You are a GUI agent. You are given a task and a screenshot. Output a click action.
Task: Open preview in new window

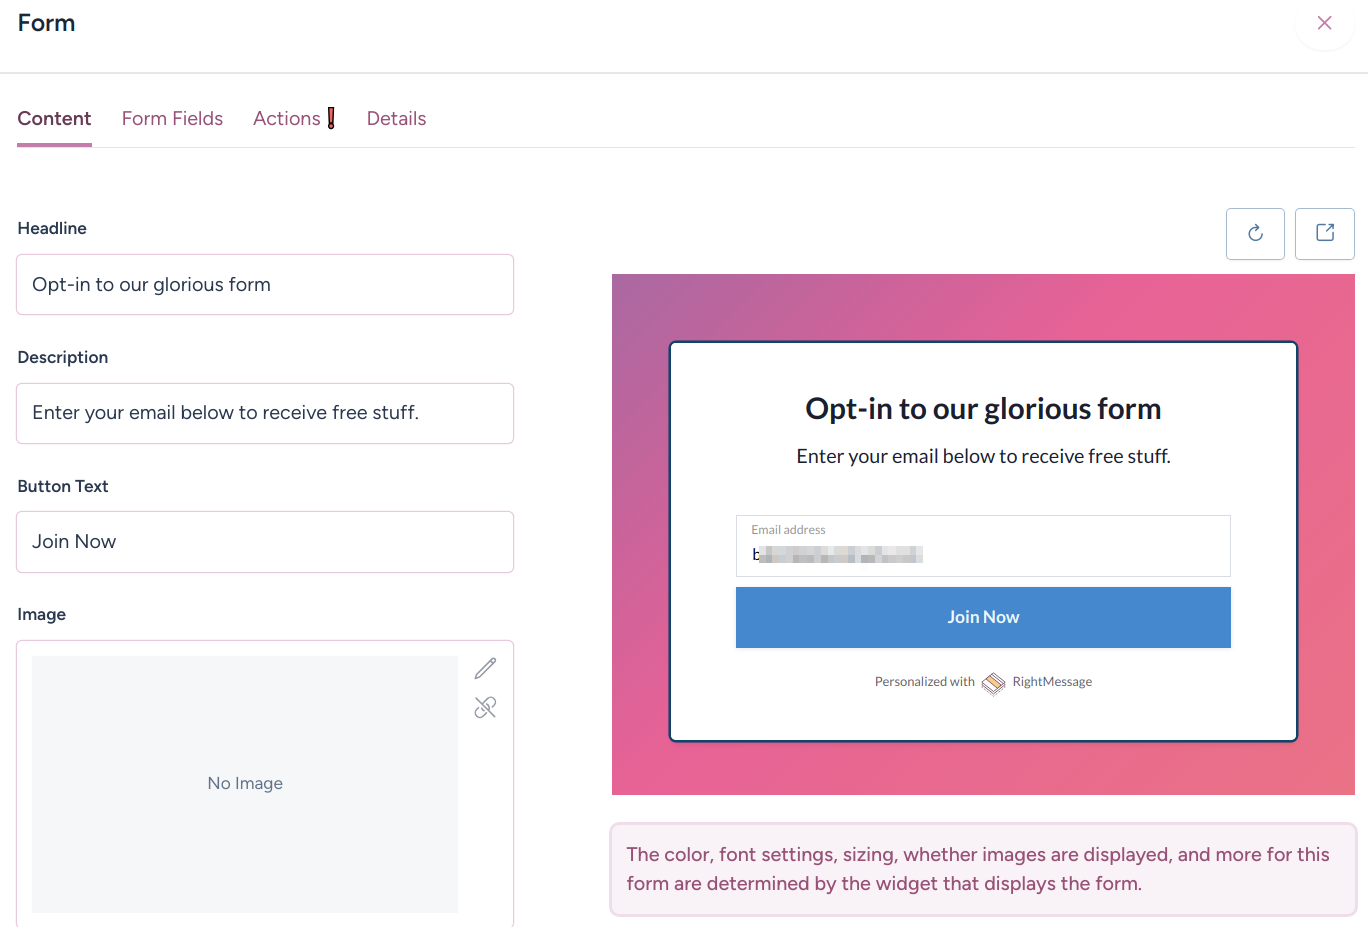[x=1324, y=234]
